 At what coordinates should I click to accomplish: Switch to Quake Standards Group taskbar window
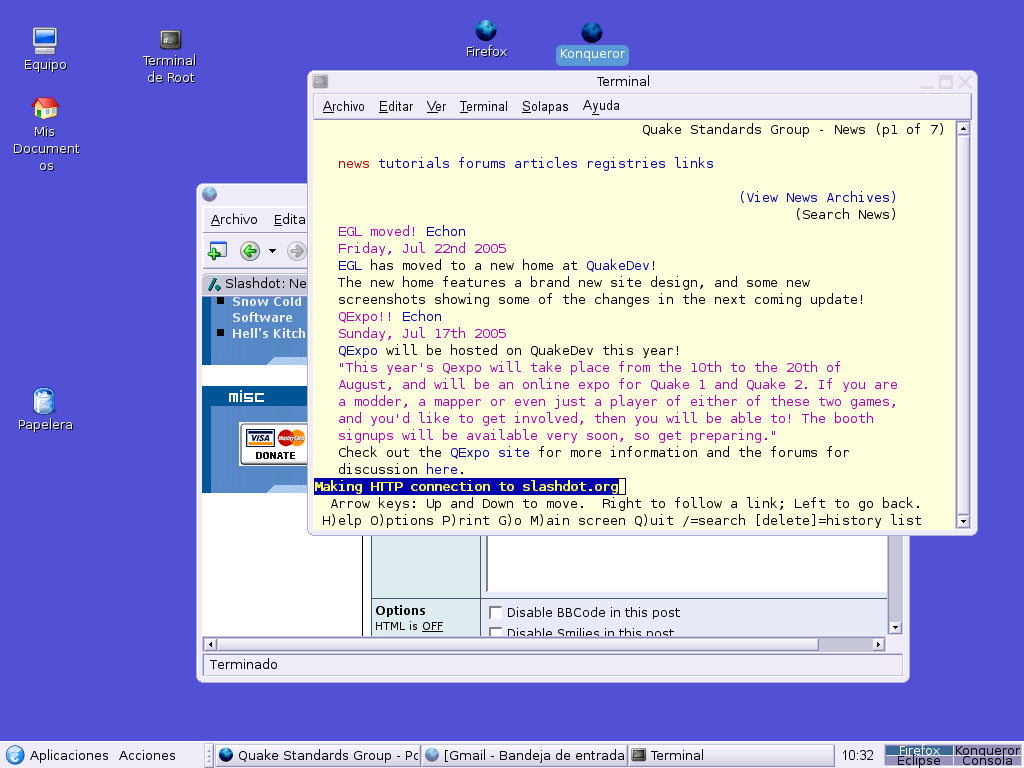pos(317,756)
